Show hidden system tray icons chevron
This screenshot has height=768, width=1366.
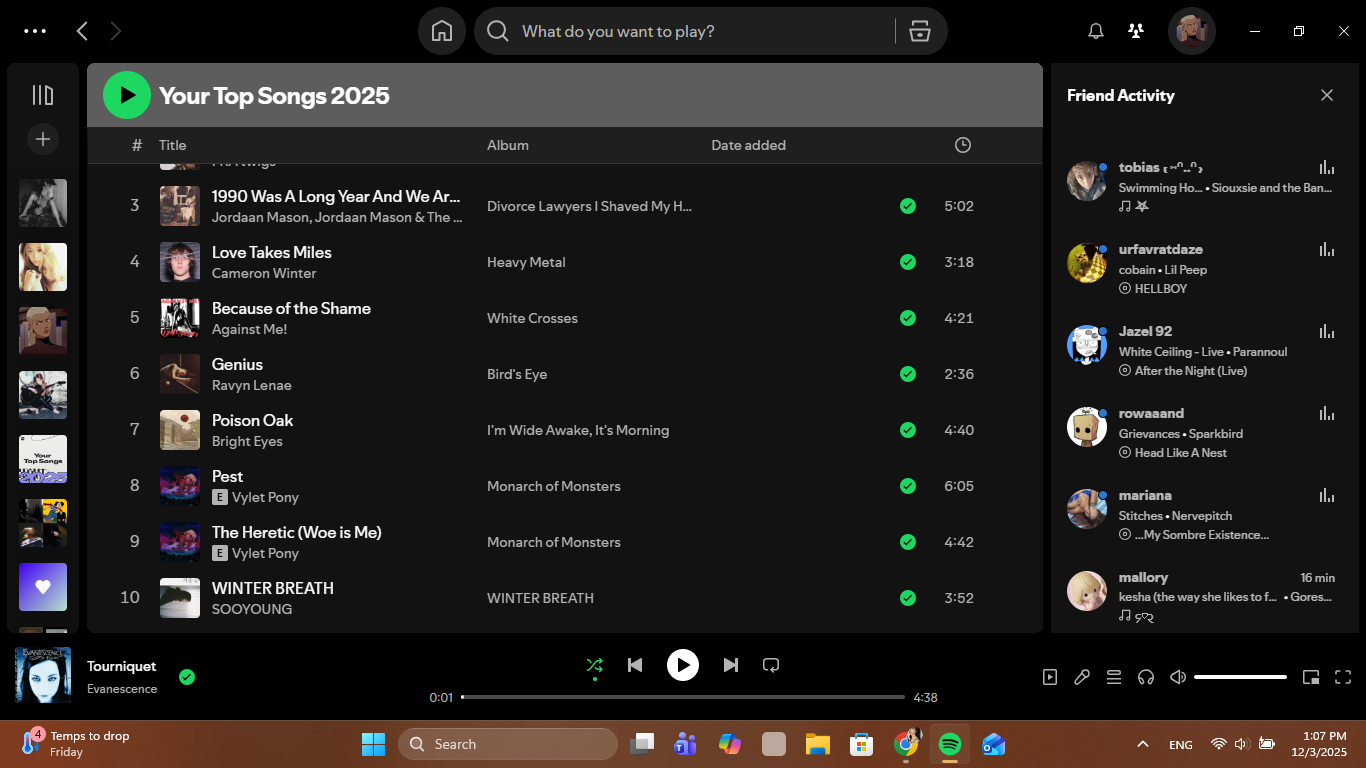coord(1142,744)
